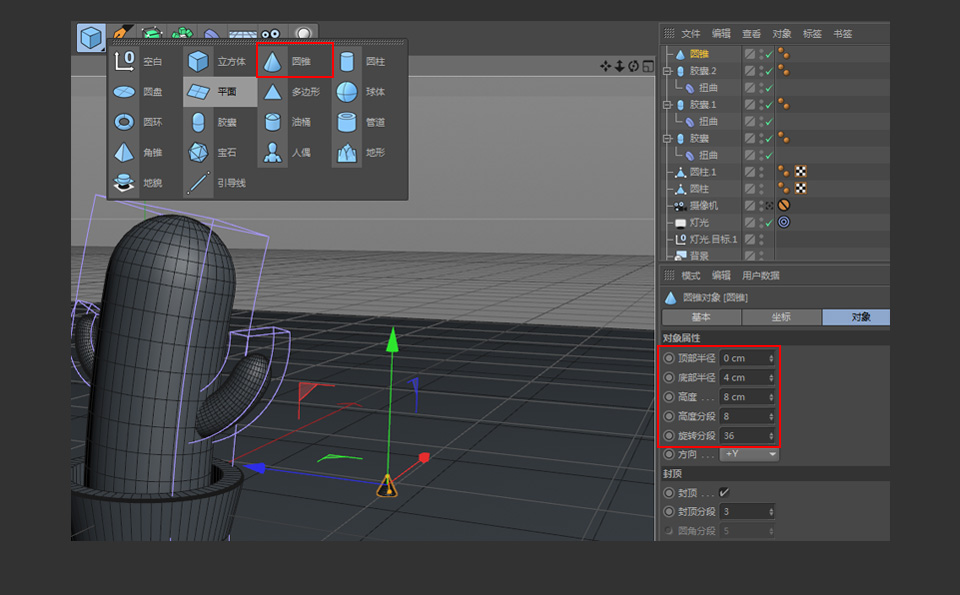Open the 方向 orientation dropdown

[x=748, y=454]
